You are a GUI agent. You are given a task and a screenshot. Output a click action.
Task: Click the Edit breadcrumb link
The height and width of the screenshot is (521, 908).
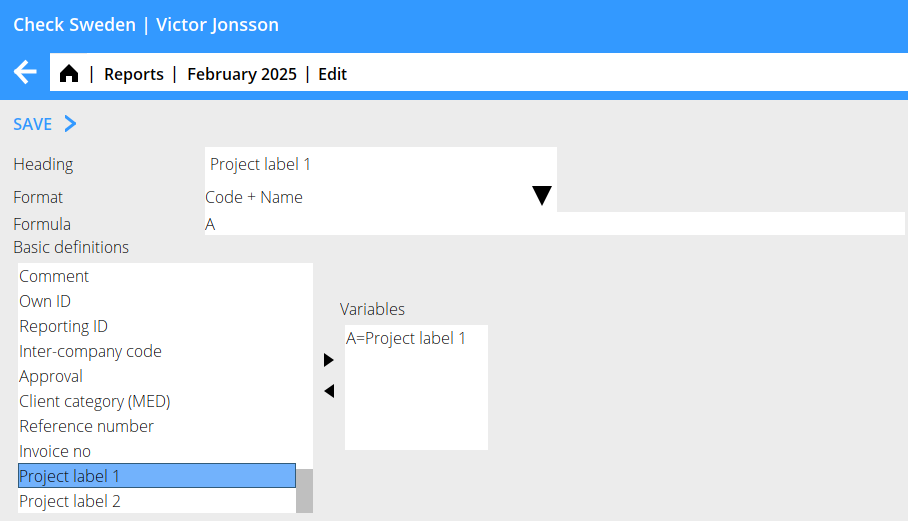pyautogui.click(x=332, y=74)
